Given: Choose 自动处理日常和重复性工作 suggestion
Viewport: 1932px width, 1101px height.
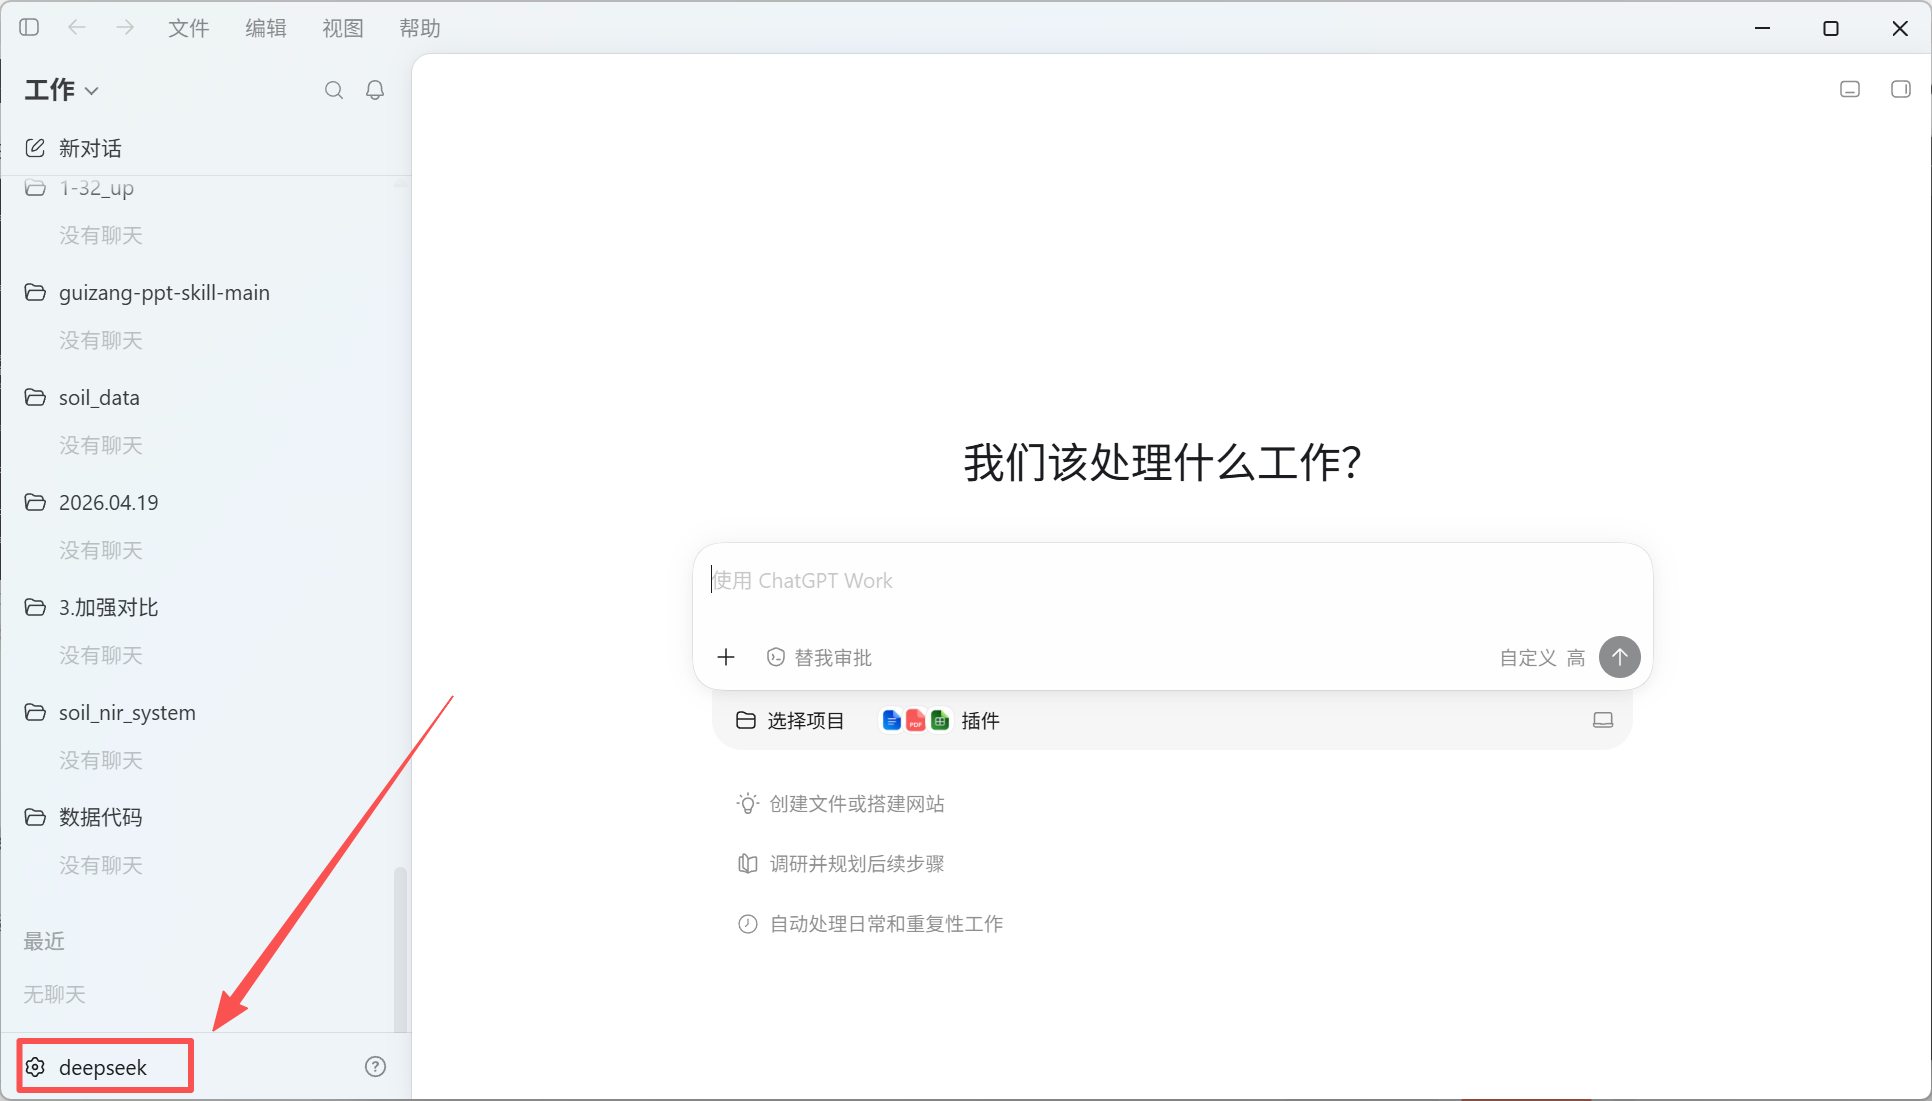Looking at the screenshot, I should point(870,924).
